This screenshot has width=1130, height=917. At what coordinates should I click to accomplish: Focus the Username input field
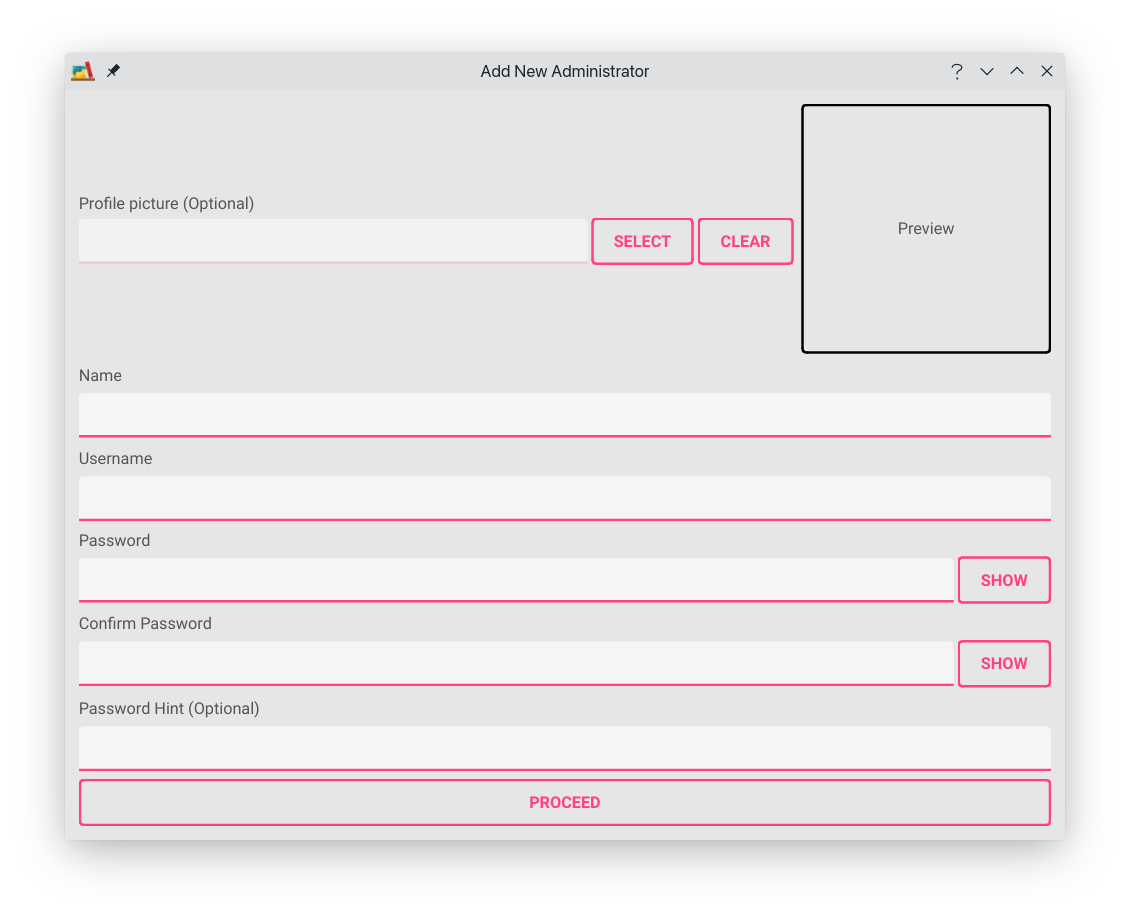coord(564,498)
